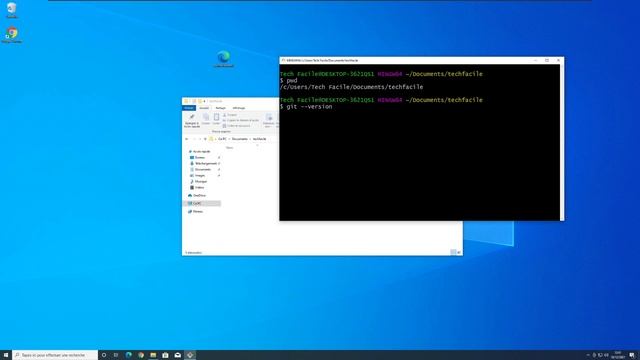This screenshot has width=640, height=360.
Task: Open the network status tray icon
Action: [600, 355]
